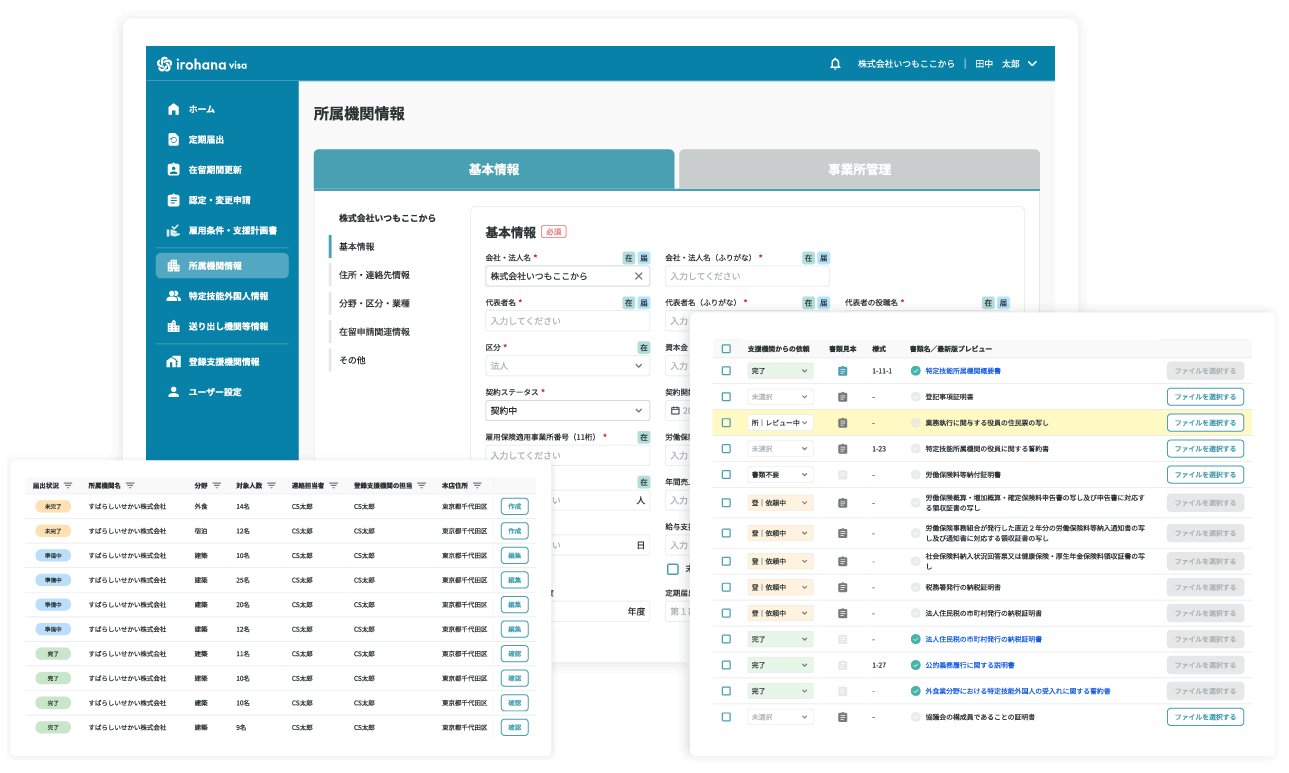Open sample document icon for 登記事項証明書

click(843, 397)
